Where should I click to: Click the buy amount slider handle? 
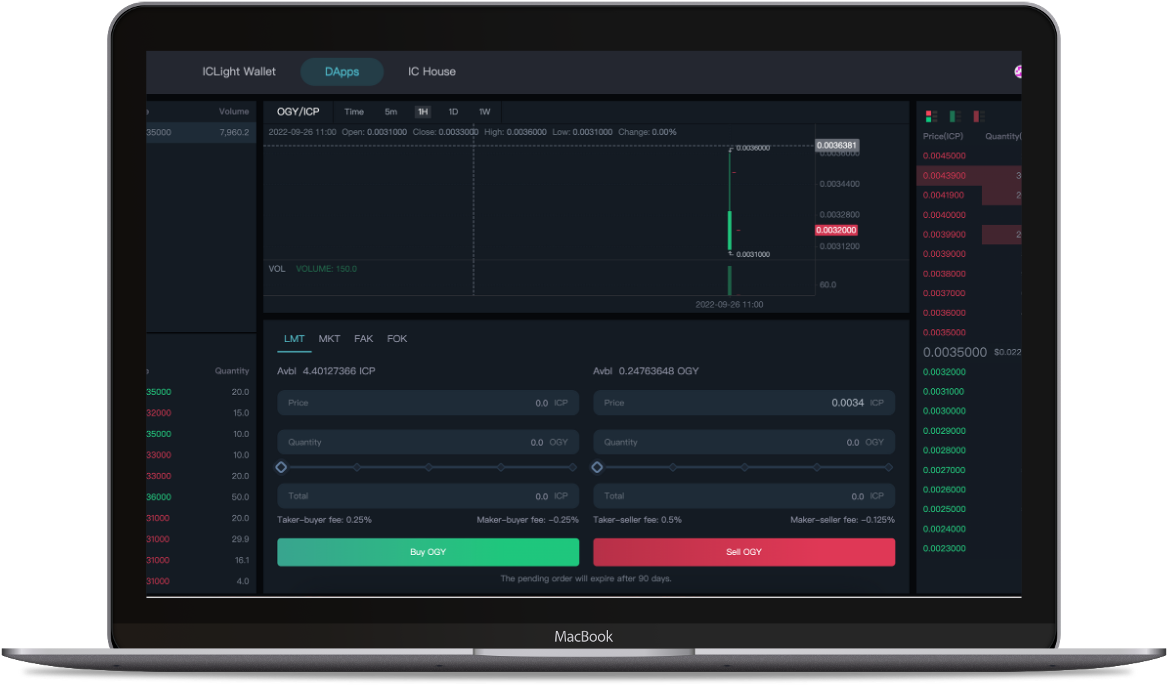(281, 467)
